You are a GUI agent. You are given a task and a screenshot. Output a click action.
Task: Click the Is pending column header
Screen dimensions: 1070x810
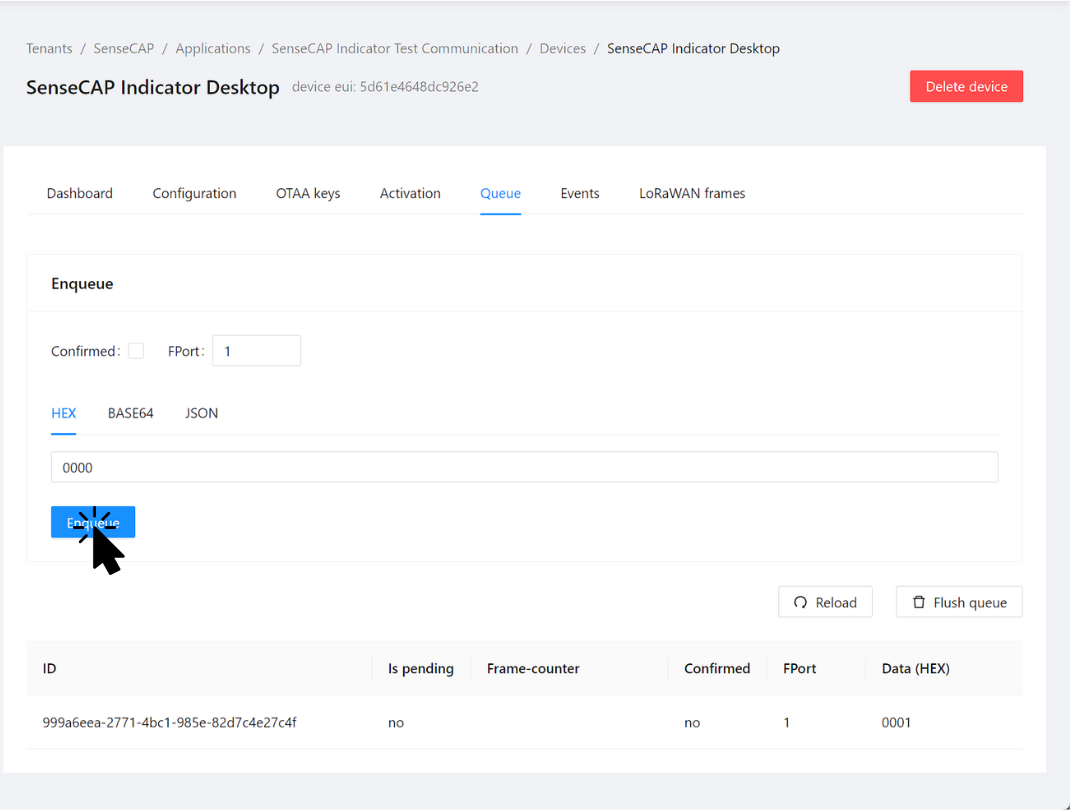(421, 668)
